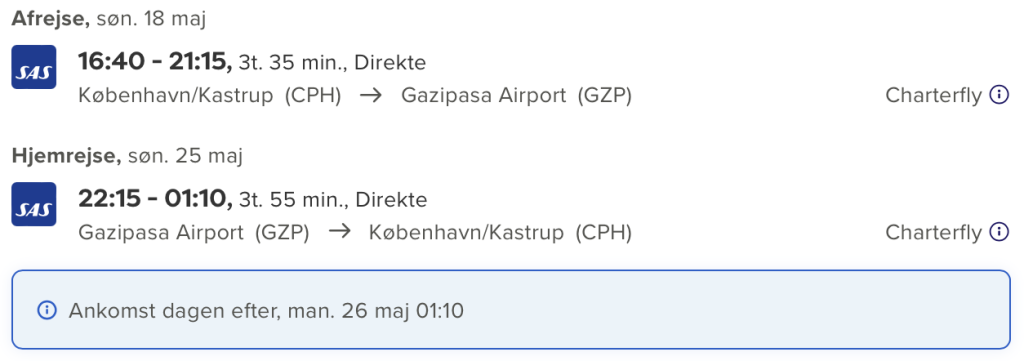Click the 16:40 - 21:15 departure time
1024x361 pixels.
click(x=155, y=62)
